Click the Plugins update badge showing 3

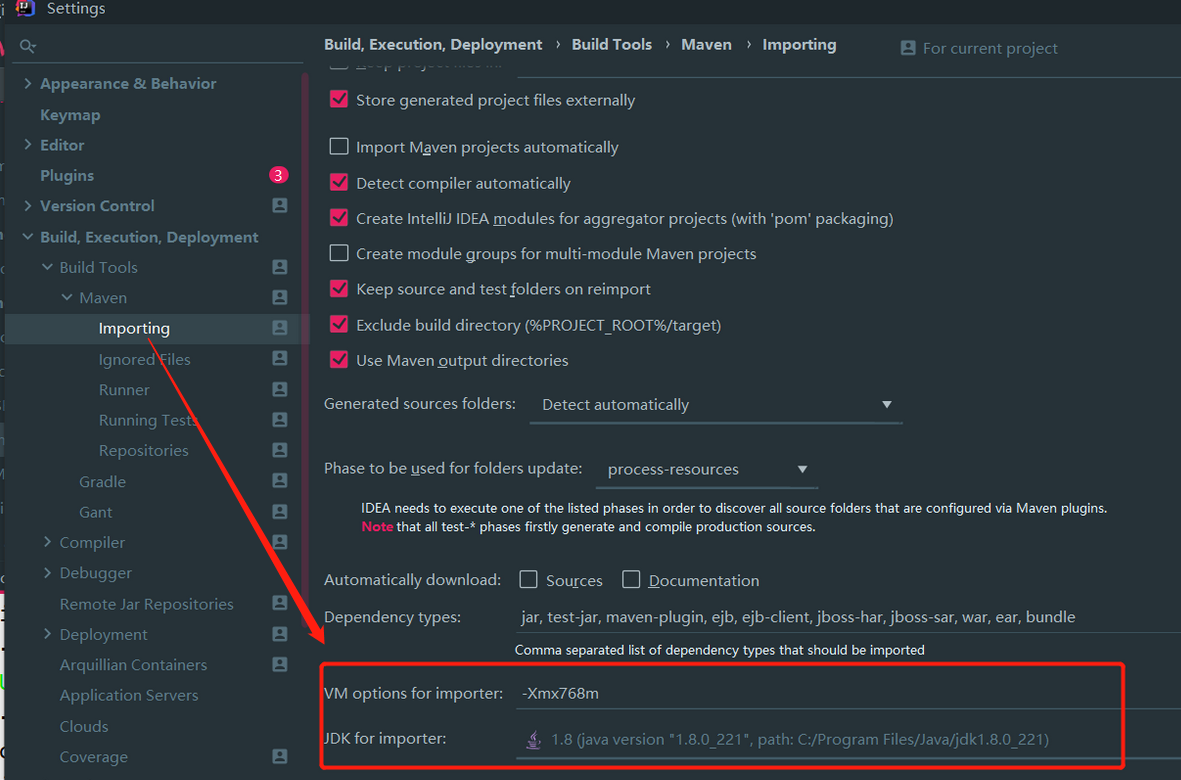[x=279, y=175]
